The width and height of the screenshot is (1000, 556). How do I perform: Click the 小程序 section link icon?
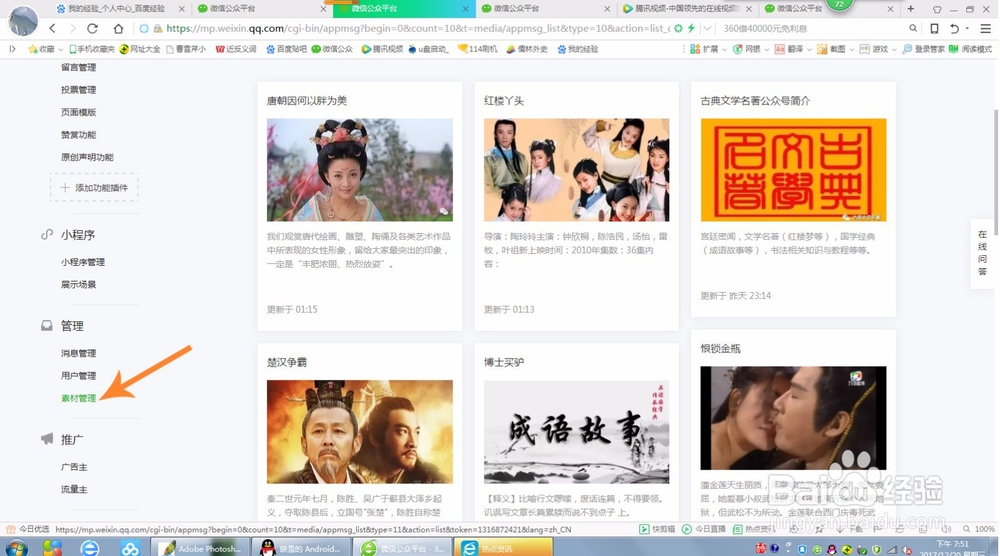[47, 235]
